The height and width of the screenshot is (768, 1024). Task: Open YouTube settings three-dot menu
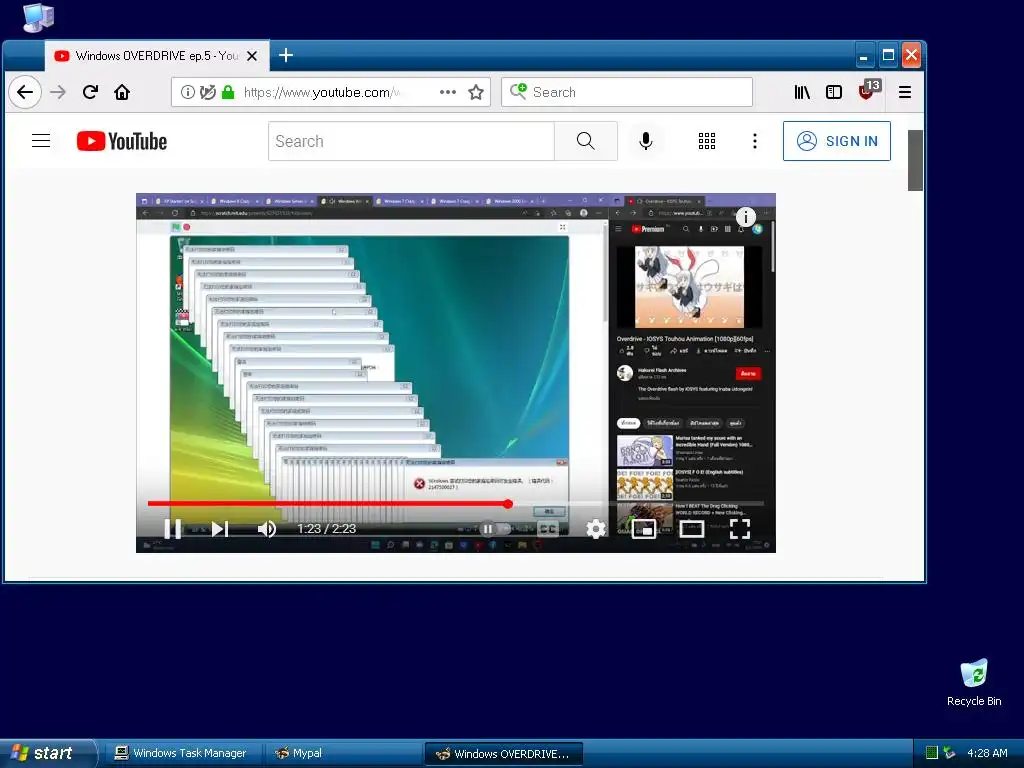pos(755,141)
